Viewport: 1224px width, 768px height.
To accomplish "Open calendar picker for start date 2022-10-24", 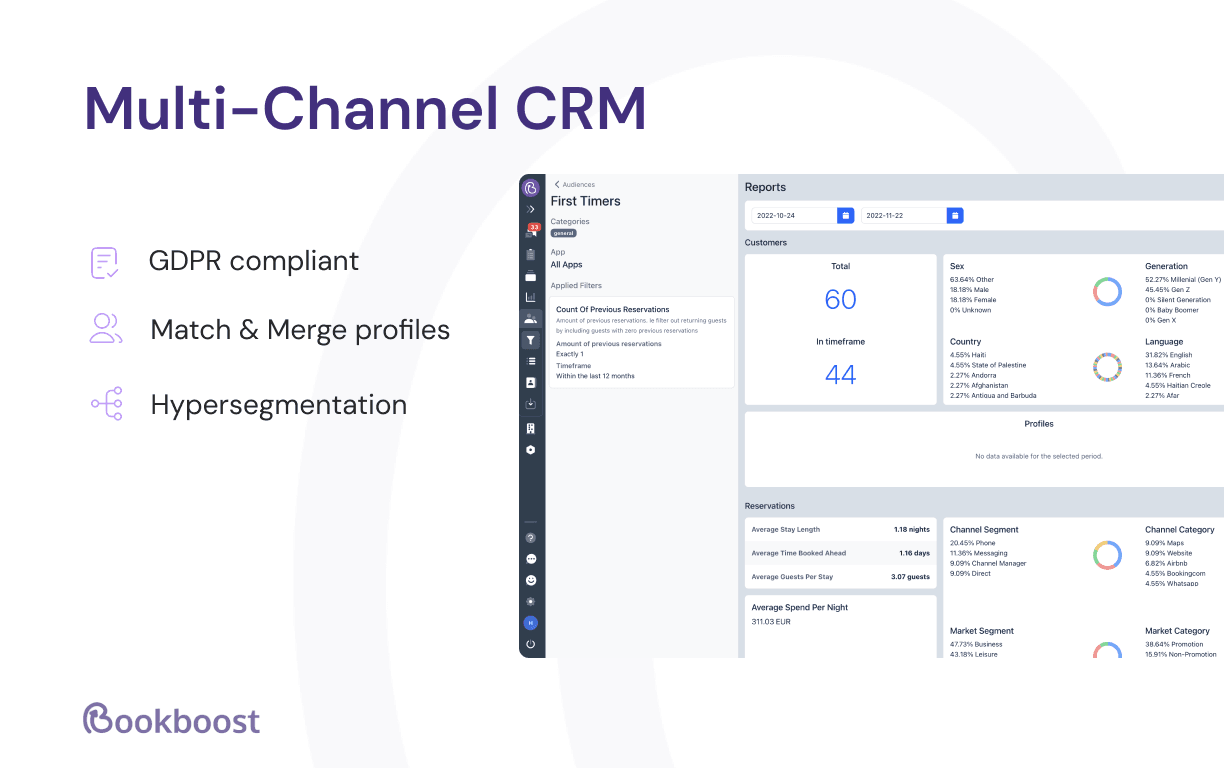I will (x=845, y=215).
